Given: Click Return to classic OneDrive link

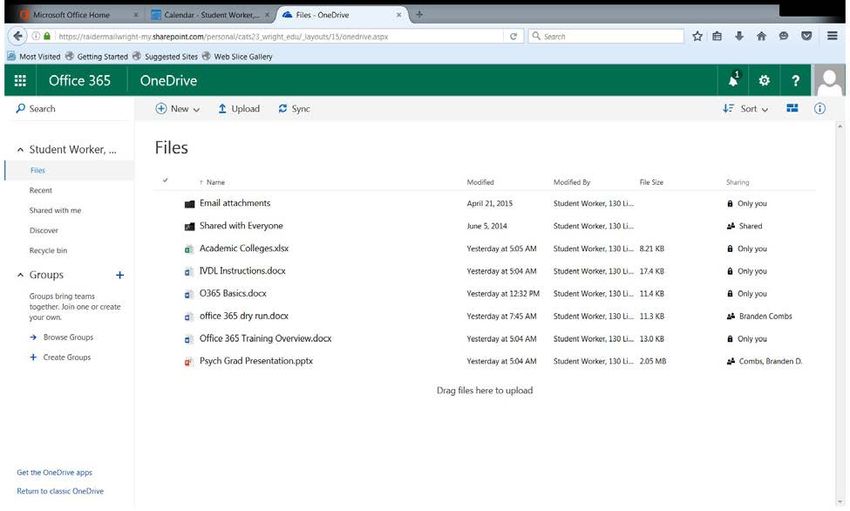Looking at the screenshot, I should [60, 491].
